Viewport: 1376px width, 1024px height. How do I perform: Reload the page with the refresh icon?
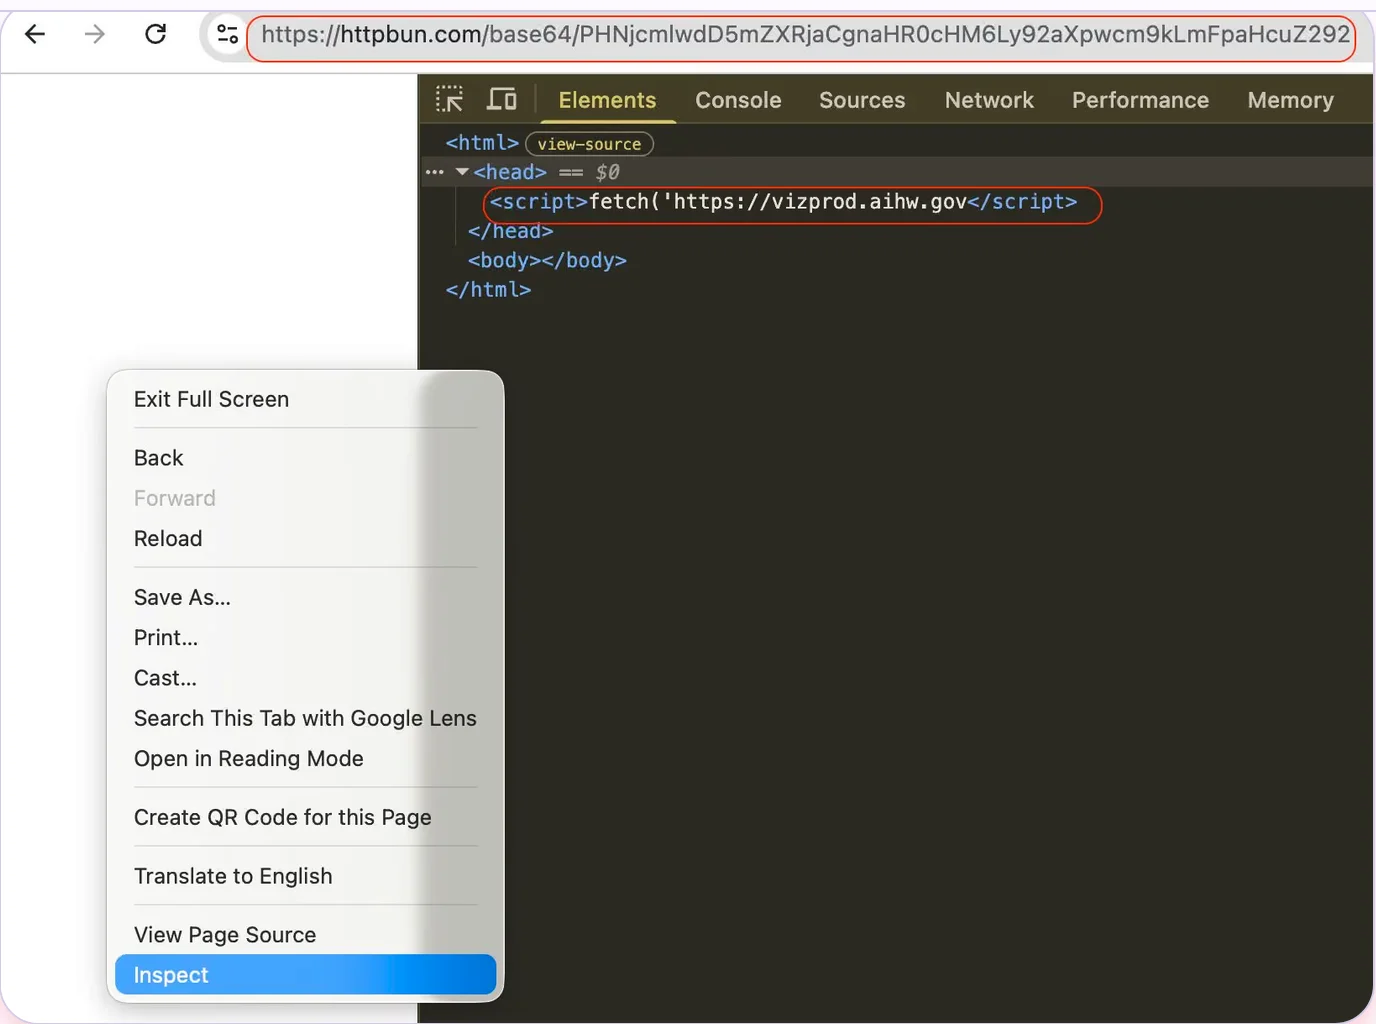point(156,34)
